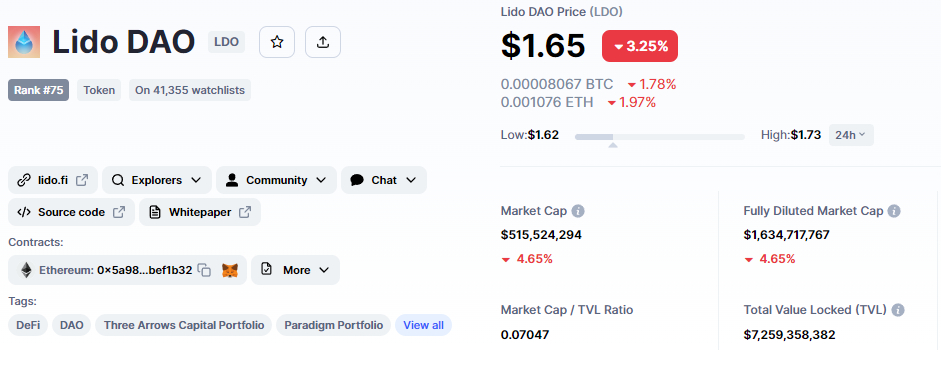Open the Whitepaper link
Viewport: 941px width, 370px height.
tap(200, 212)
